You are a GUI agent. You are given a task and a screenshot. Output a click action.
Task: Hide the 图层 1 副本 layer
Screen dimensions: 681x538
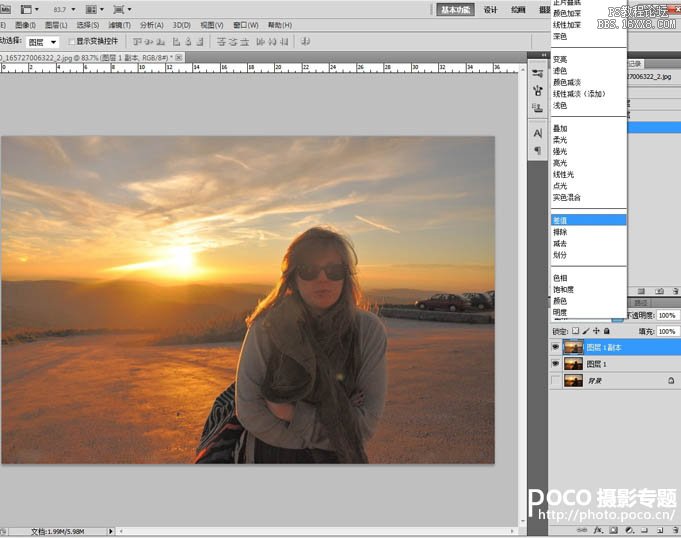point(555,347)
